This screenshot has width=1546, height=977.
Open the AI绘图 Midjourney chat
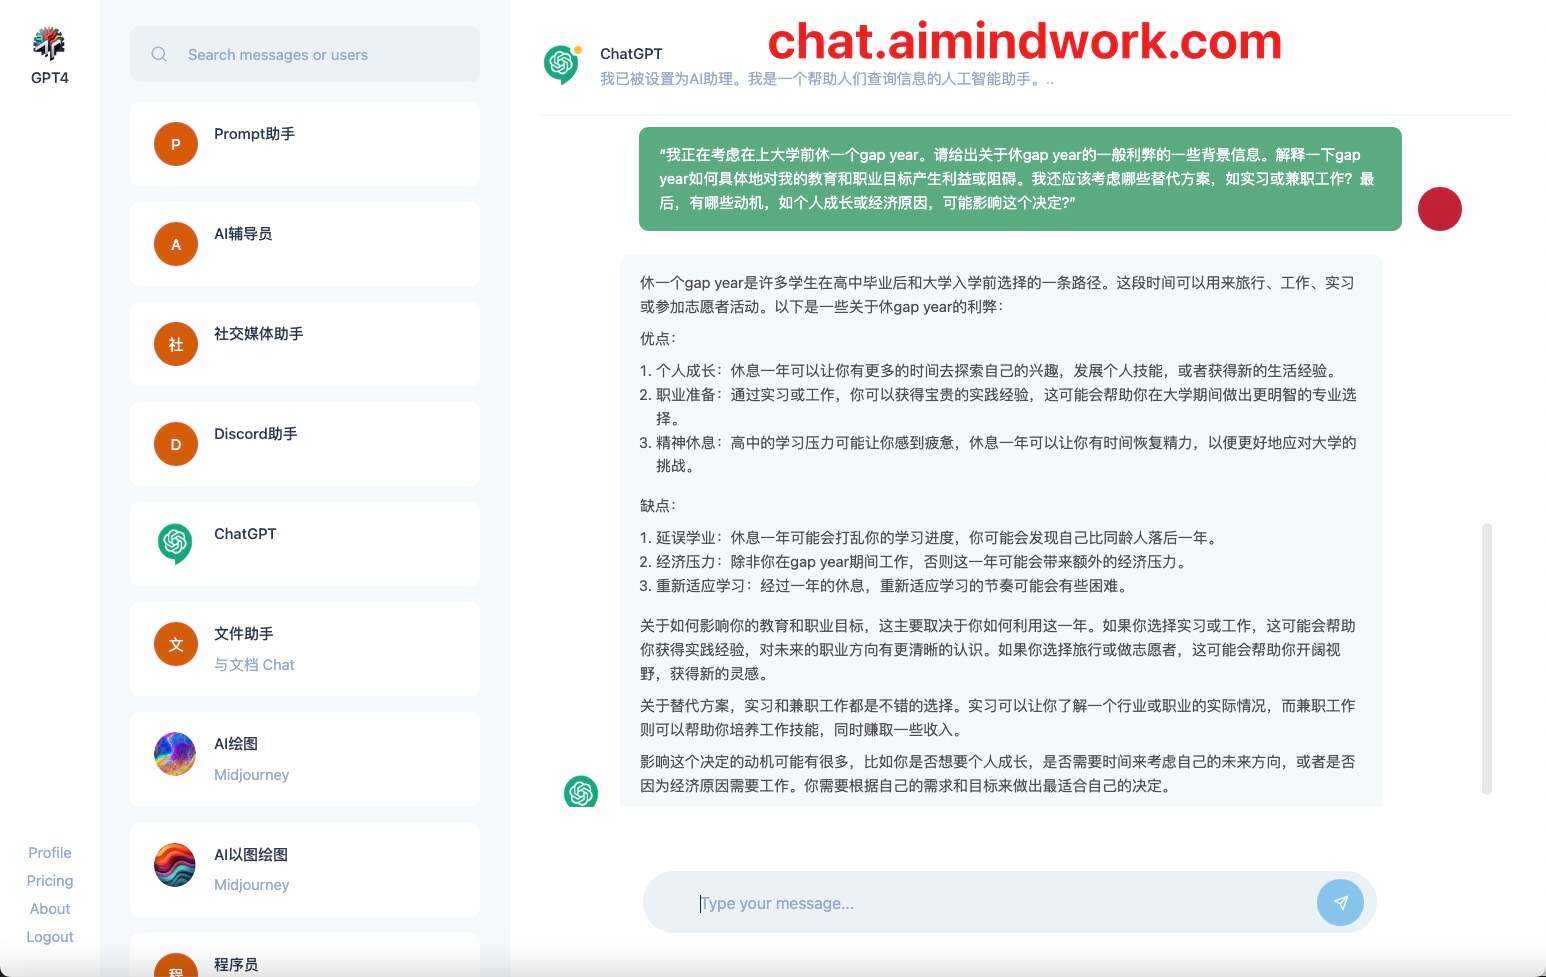[305, 759]
